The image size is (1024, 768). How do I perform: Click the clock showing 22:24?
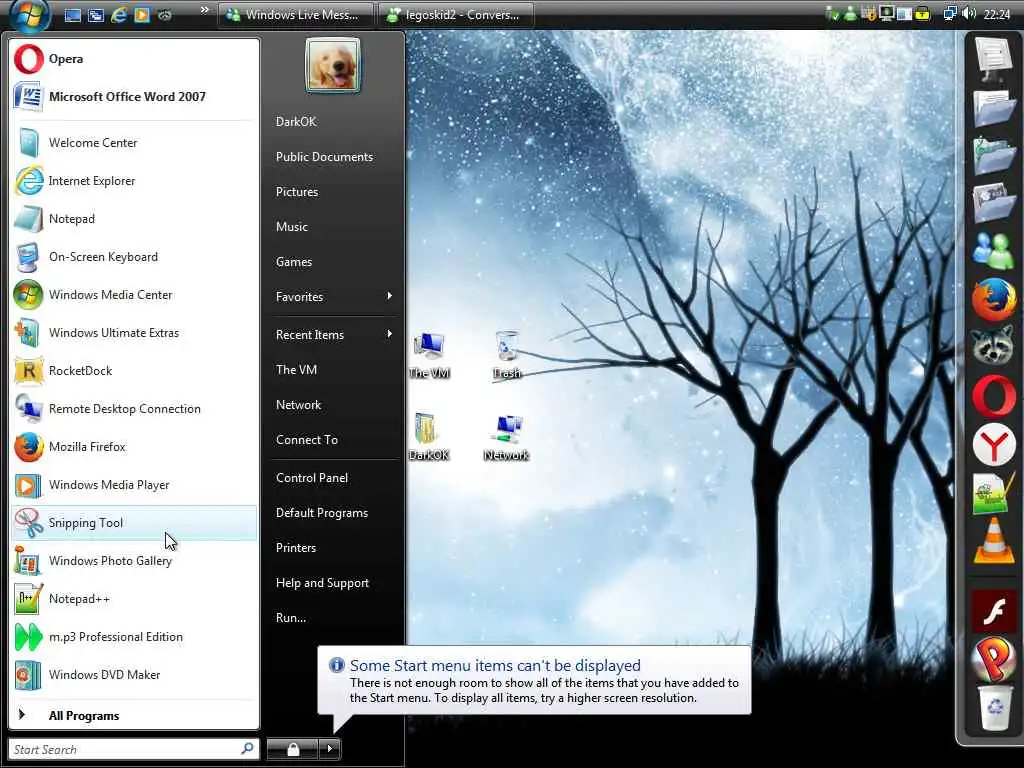[997, 14]
